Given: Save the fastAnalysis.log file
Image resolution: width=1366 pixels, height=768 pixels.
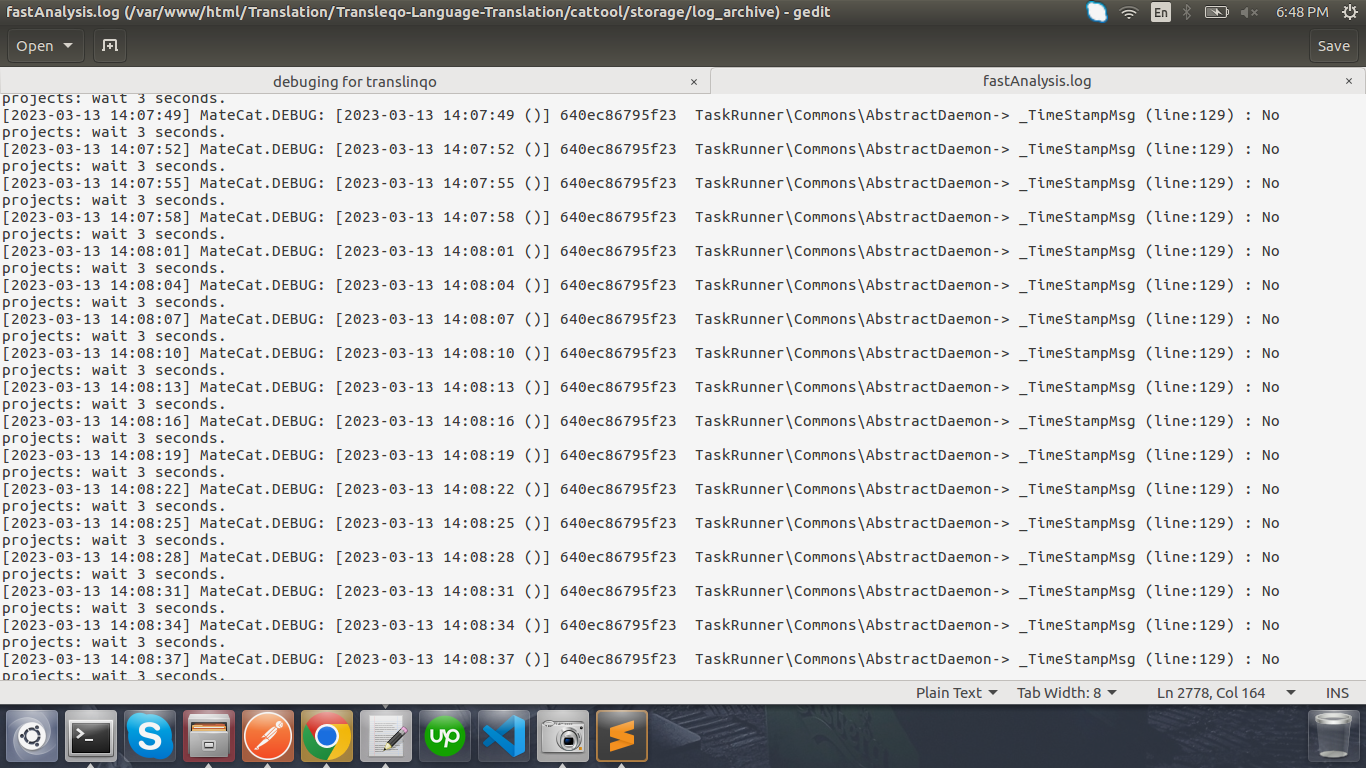Looking at the screenshot, I should point(1334,46).
